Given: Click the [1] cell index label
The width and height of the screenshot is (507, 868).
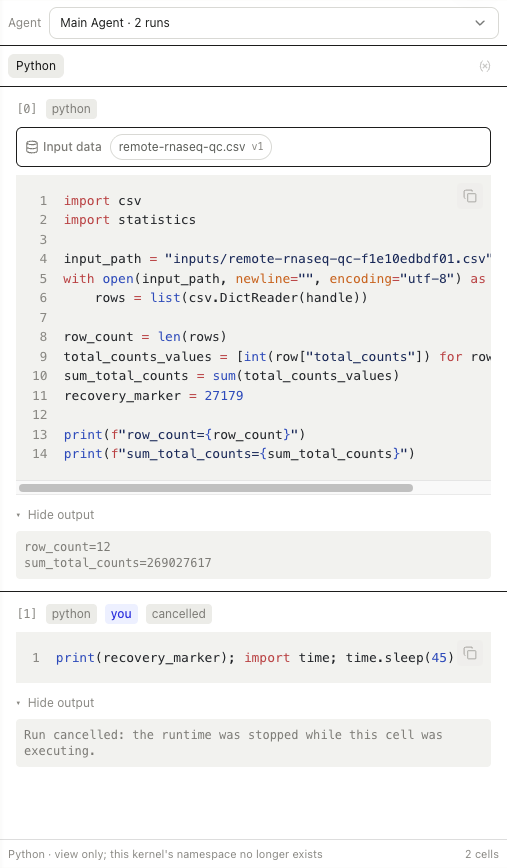Looking at the screenshot, I should pyautogui.click(x=27, y=614).
